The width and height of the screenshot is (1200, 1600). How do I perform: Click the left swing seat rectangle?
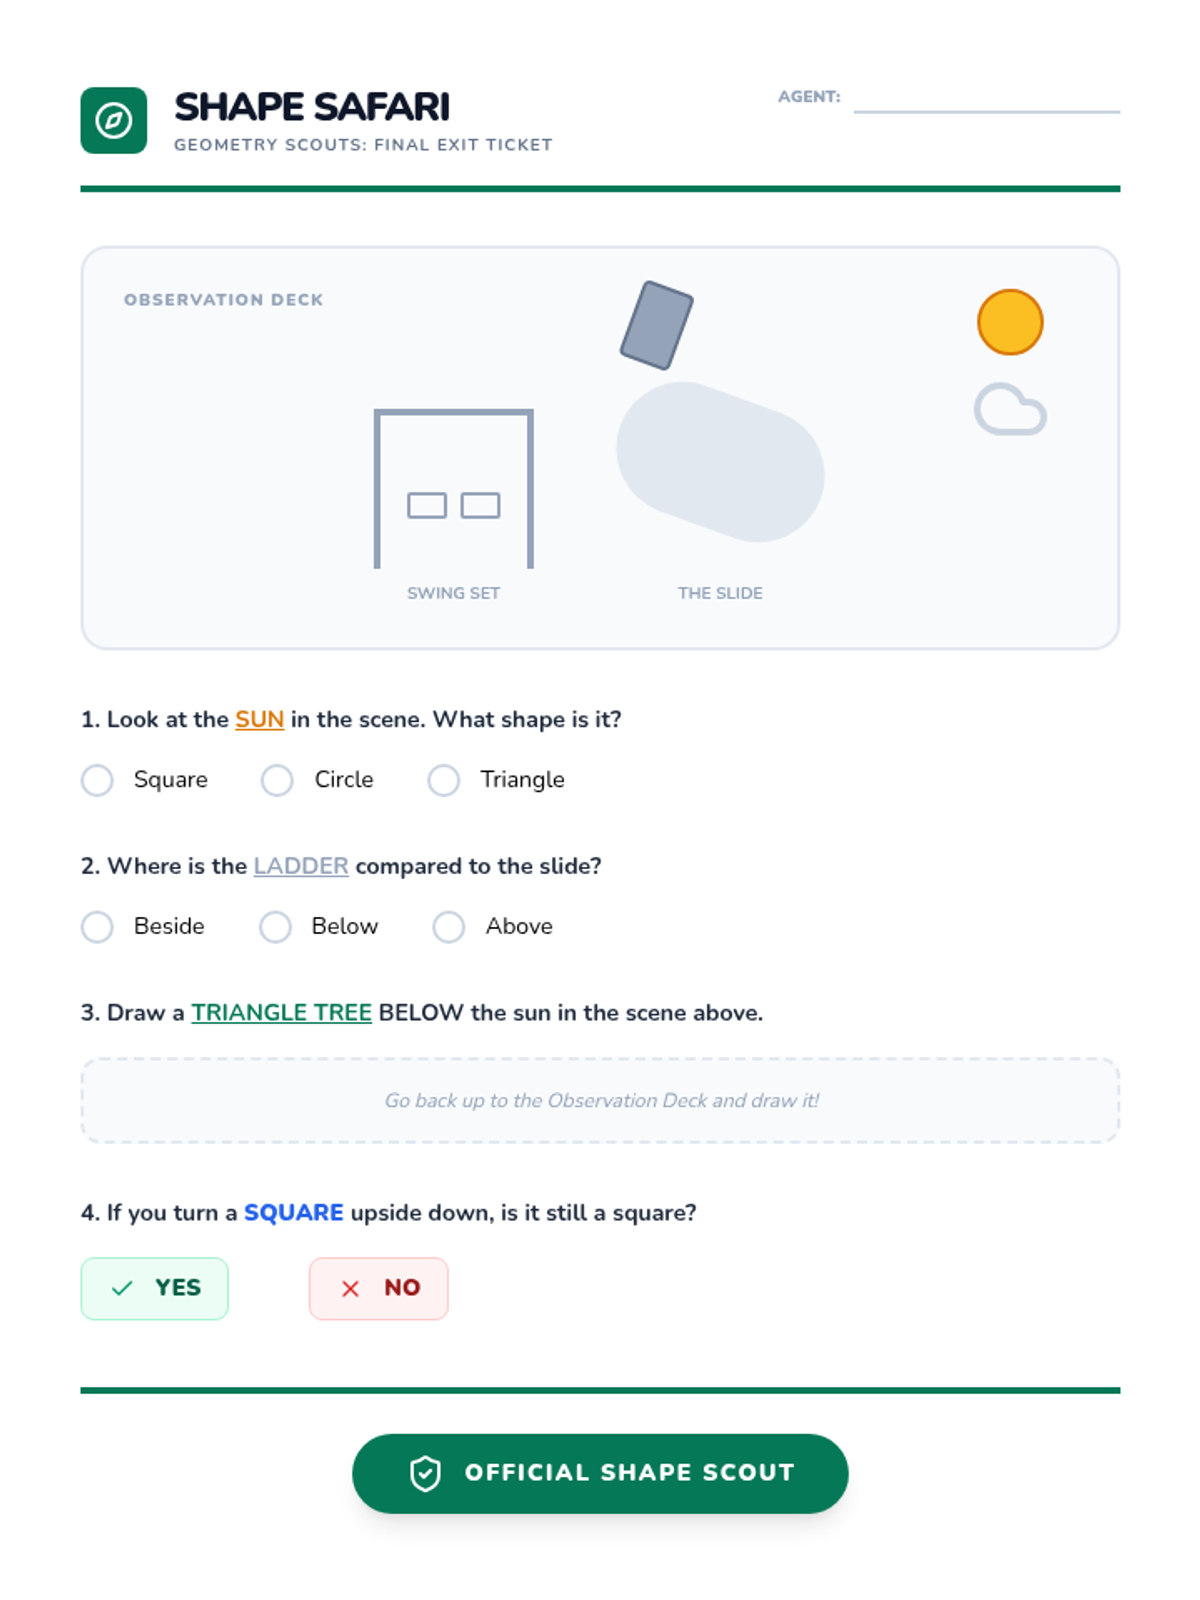427,506
